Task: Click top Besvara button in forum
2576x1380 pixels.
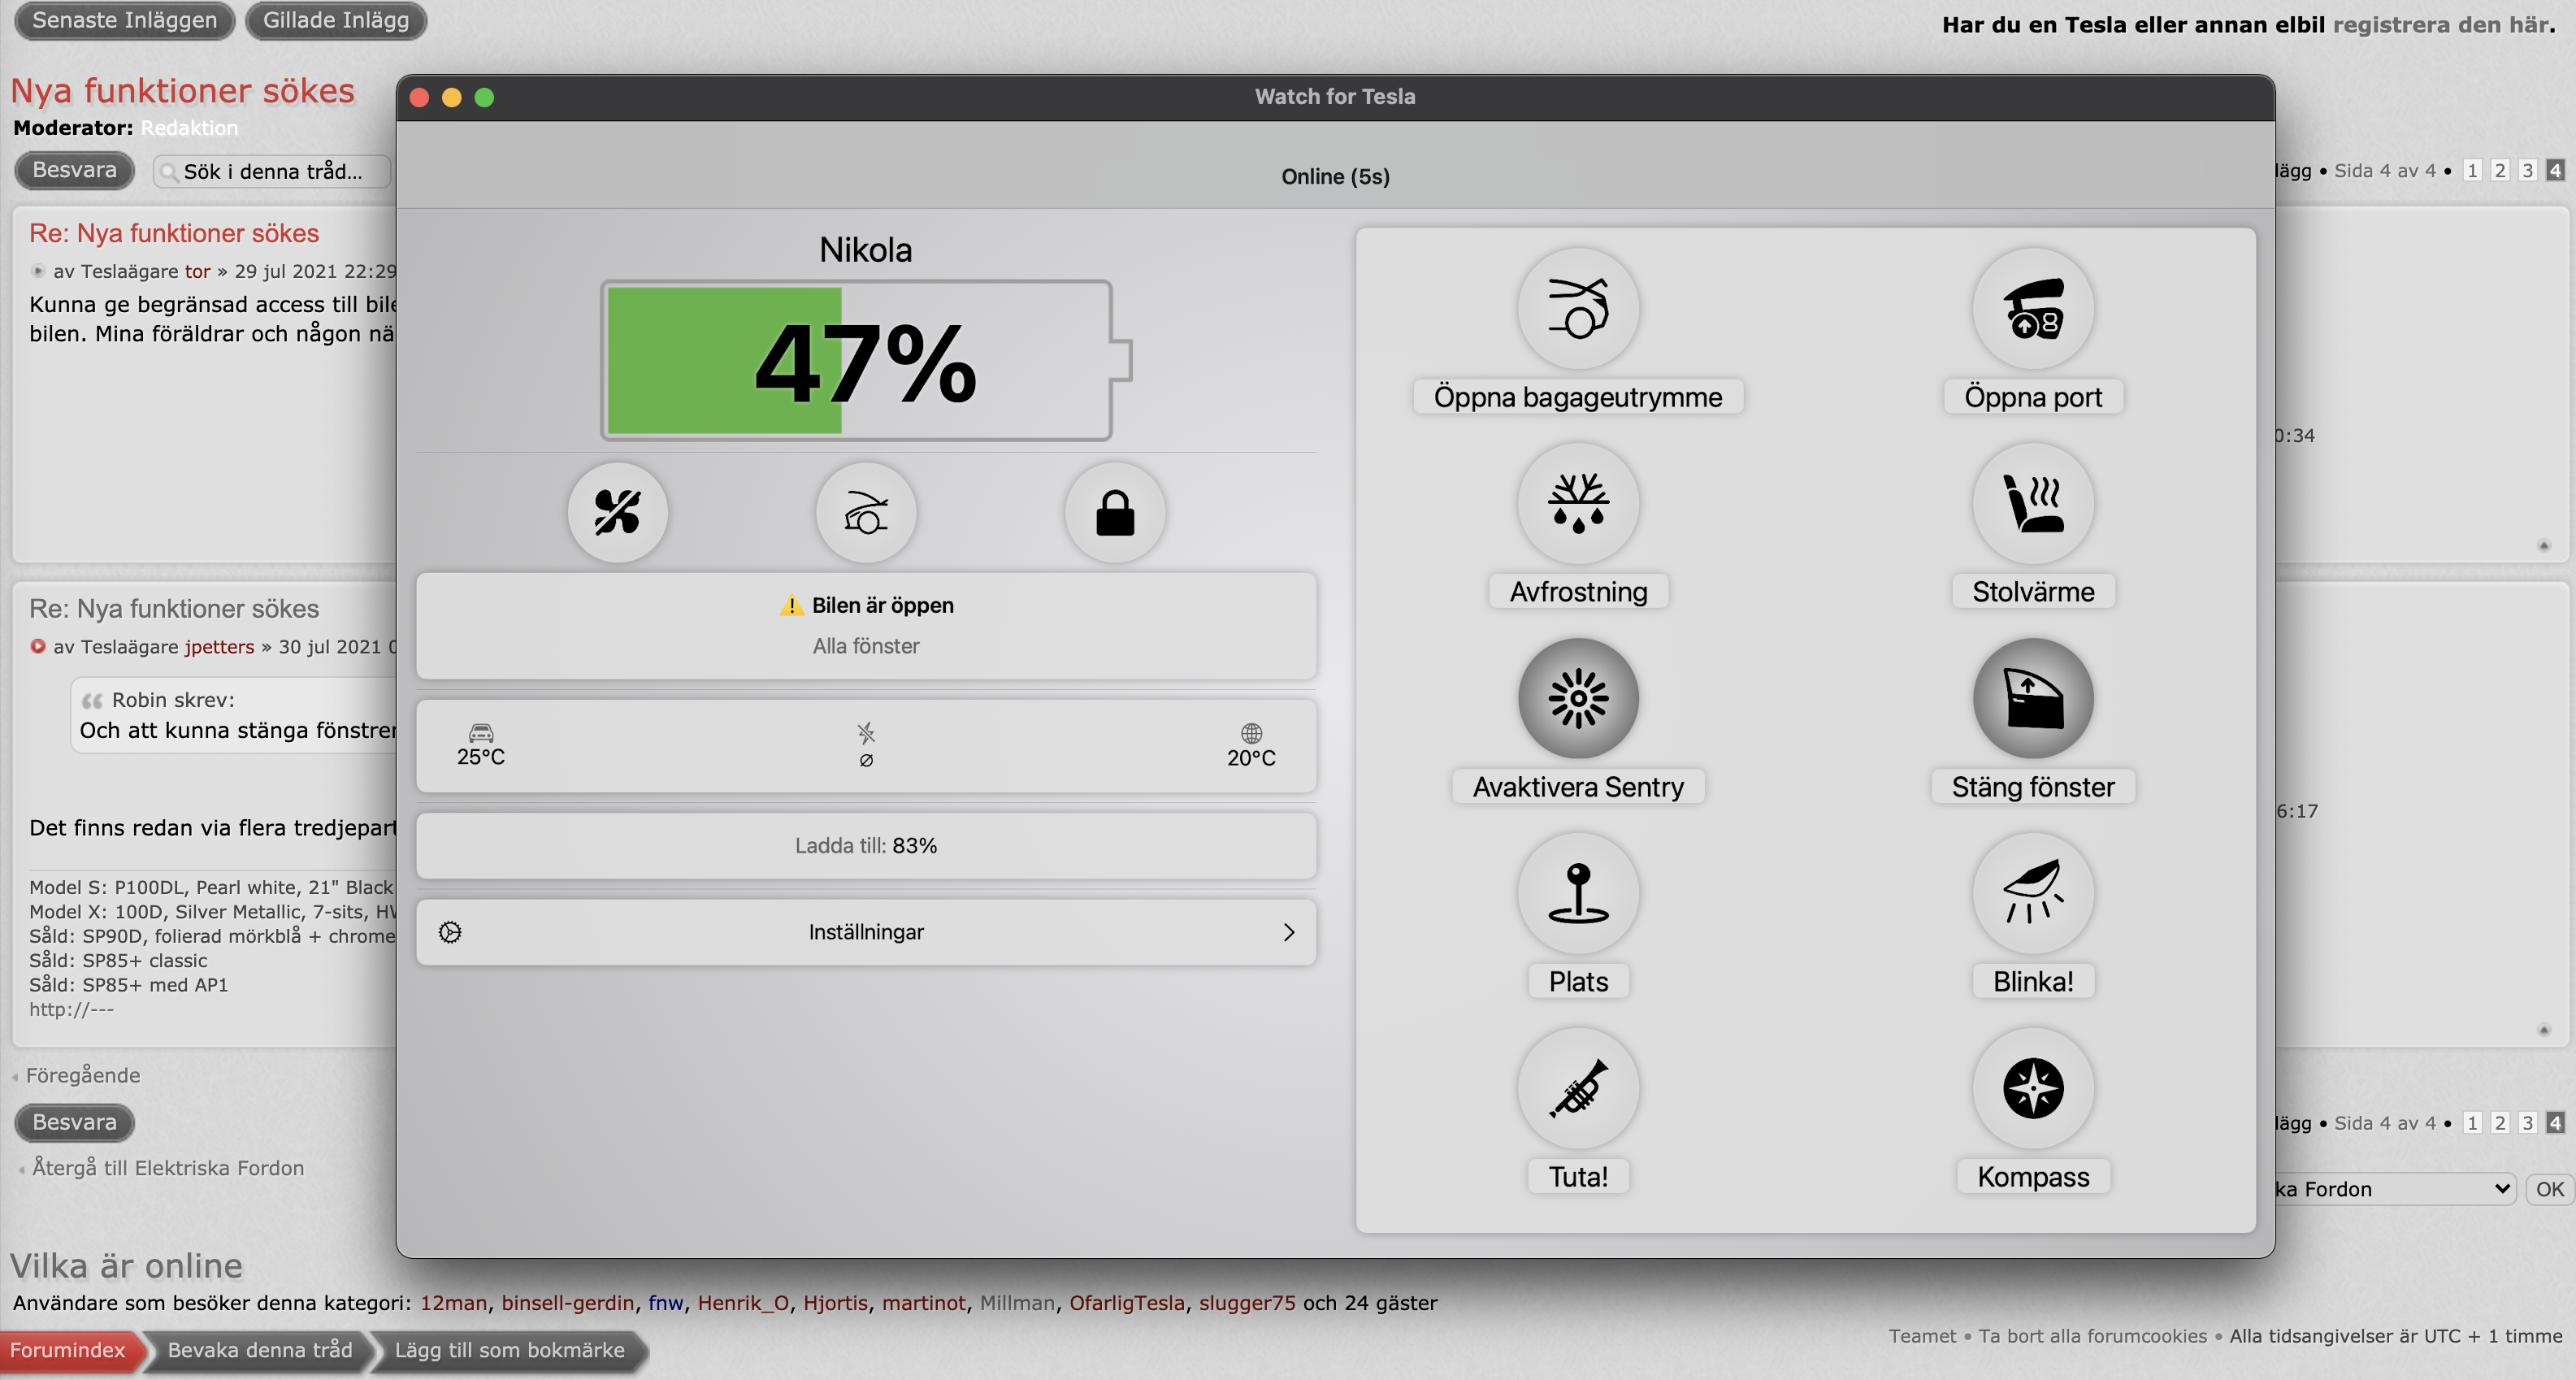Action: pyautogui.click(x=74, y=170)
